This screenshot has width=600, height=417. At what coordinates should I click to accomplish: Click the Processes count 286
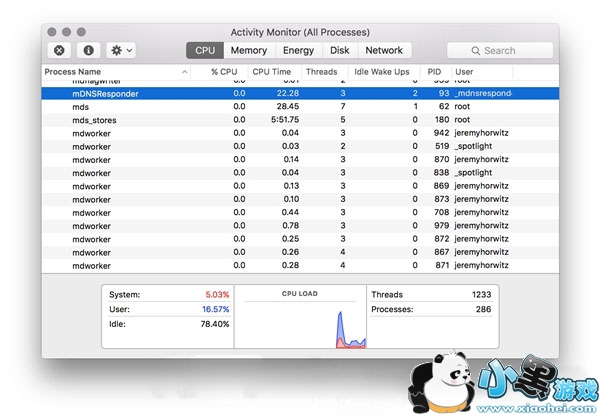click(x=484, y=309)
